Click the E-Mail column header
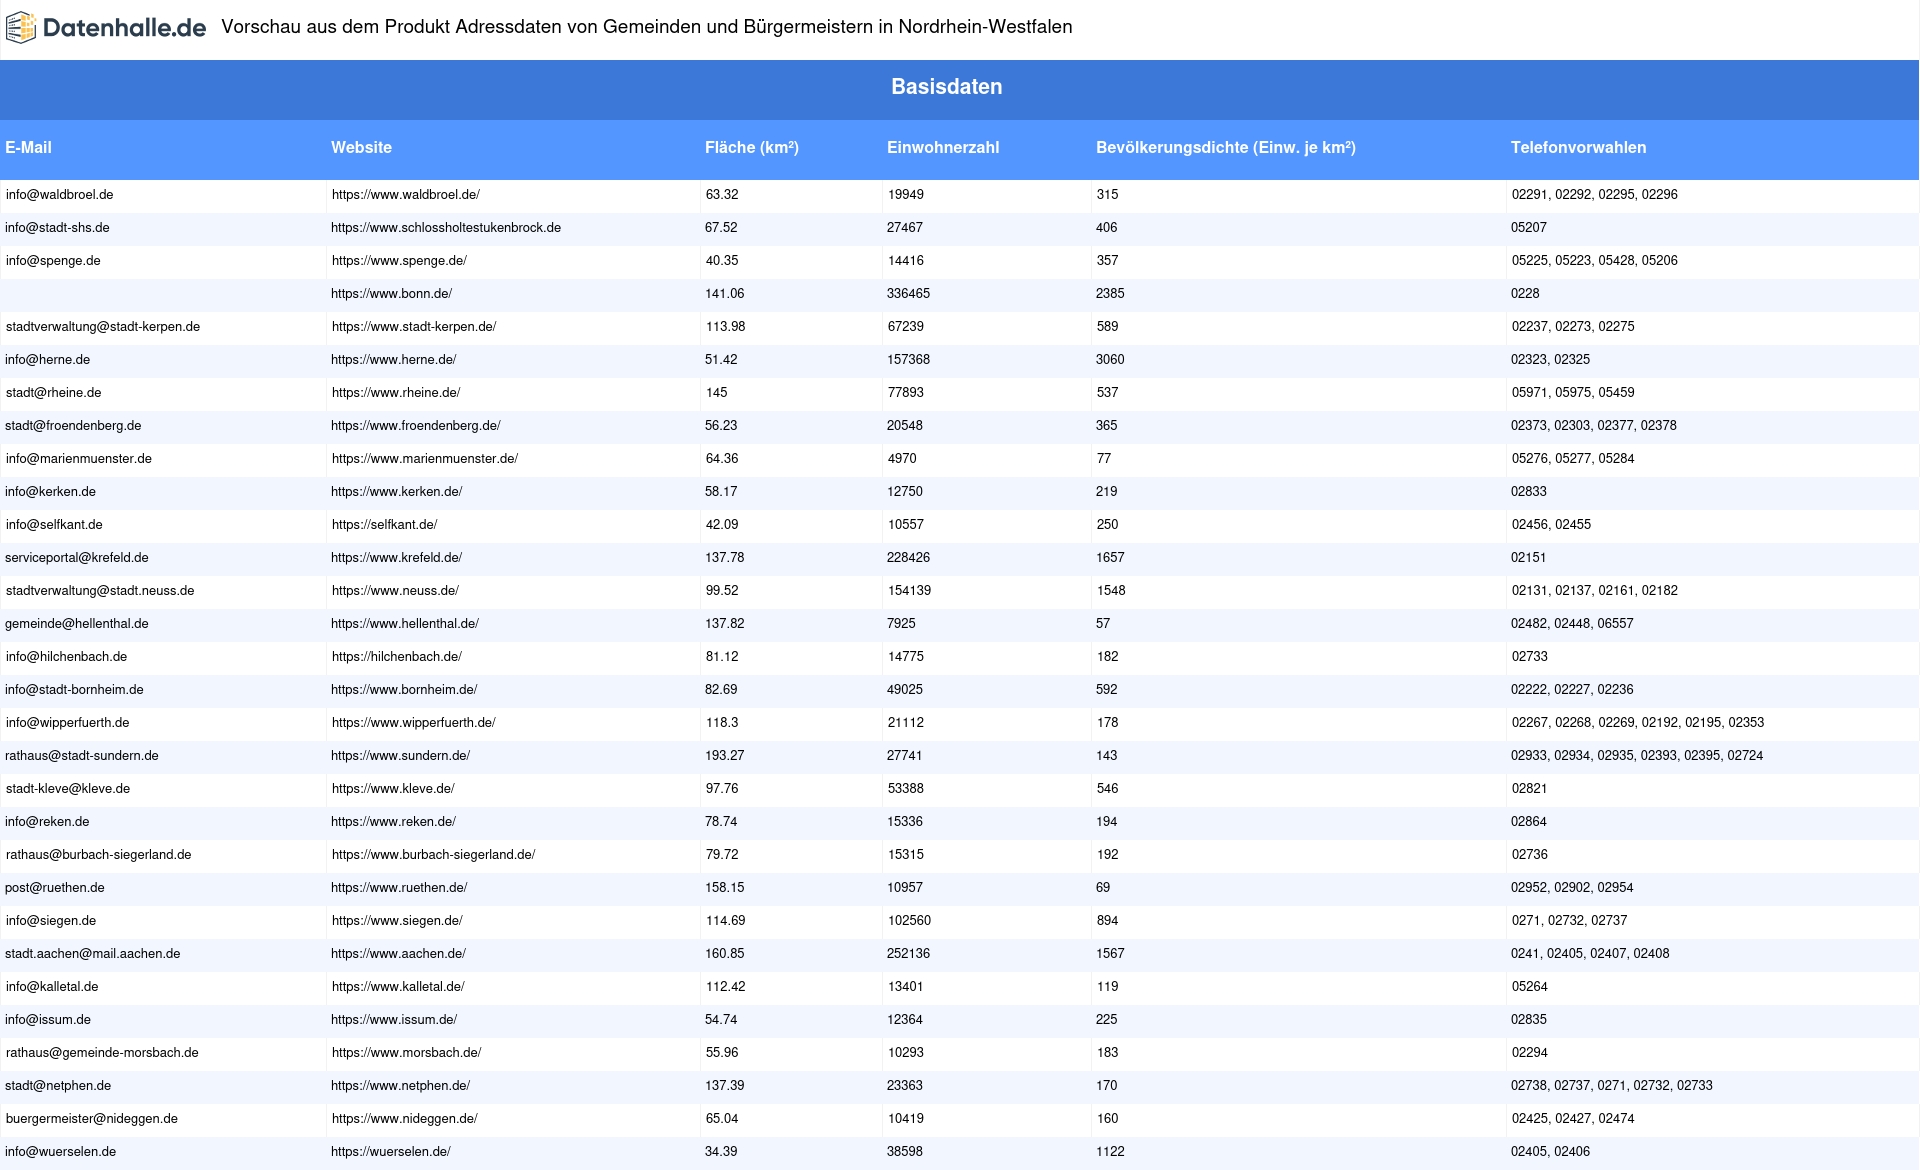The image size is (1920, 1170). [x=28, y=147]
